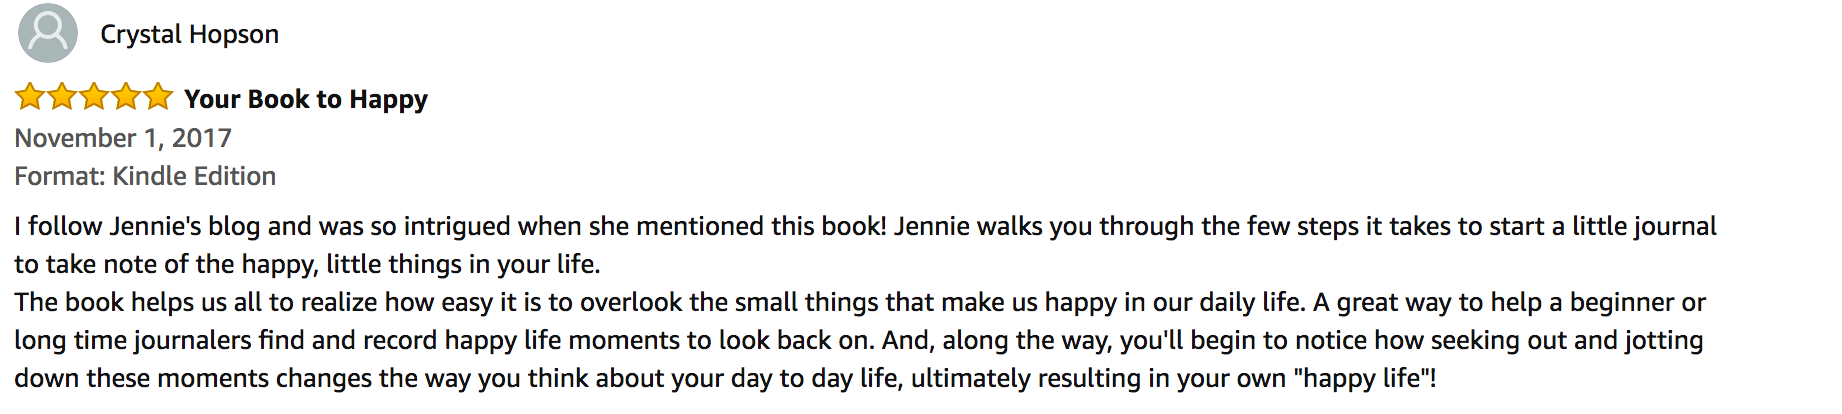The image size is (1842, 414).
Task: Select the fourth star in the rating
Action: pos(126,97)
